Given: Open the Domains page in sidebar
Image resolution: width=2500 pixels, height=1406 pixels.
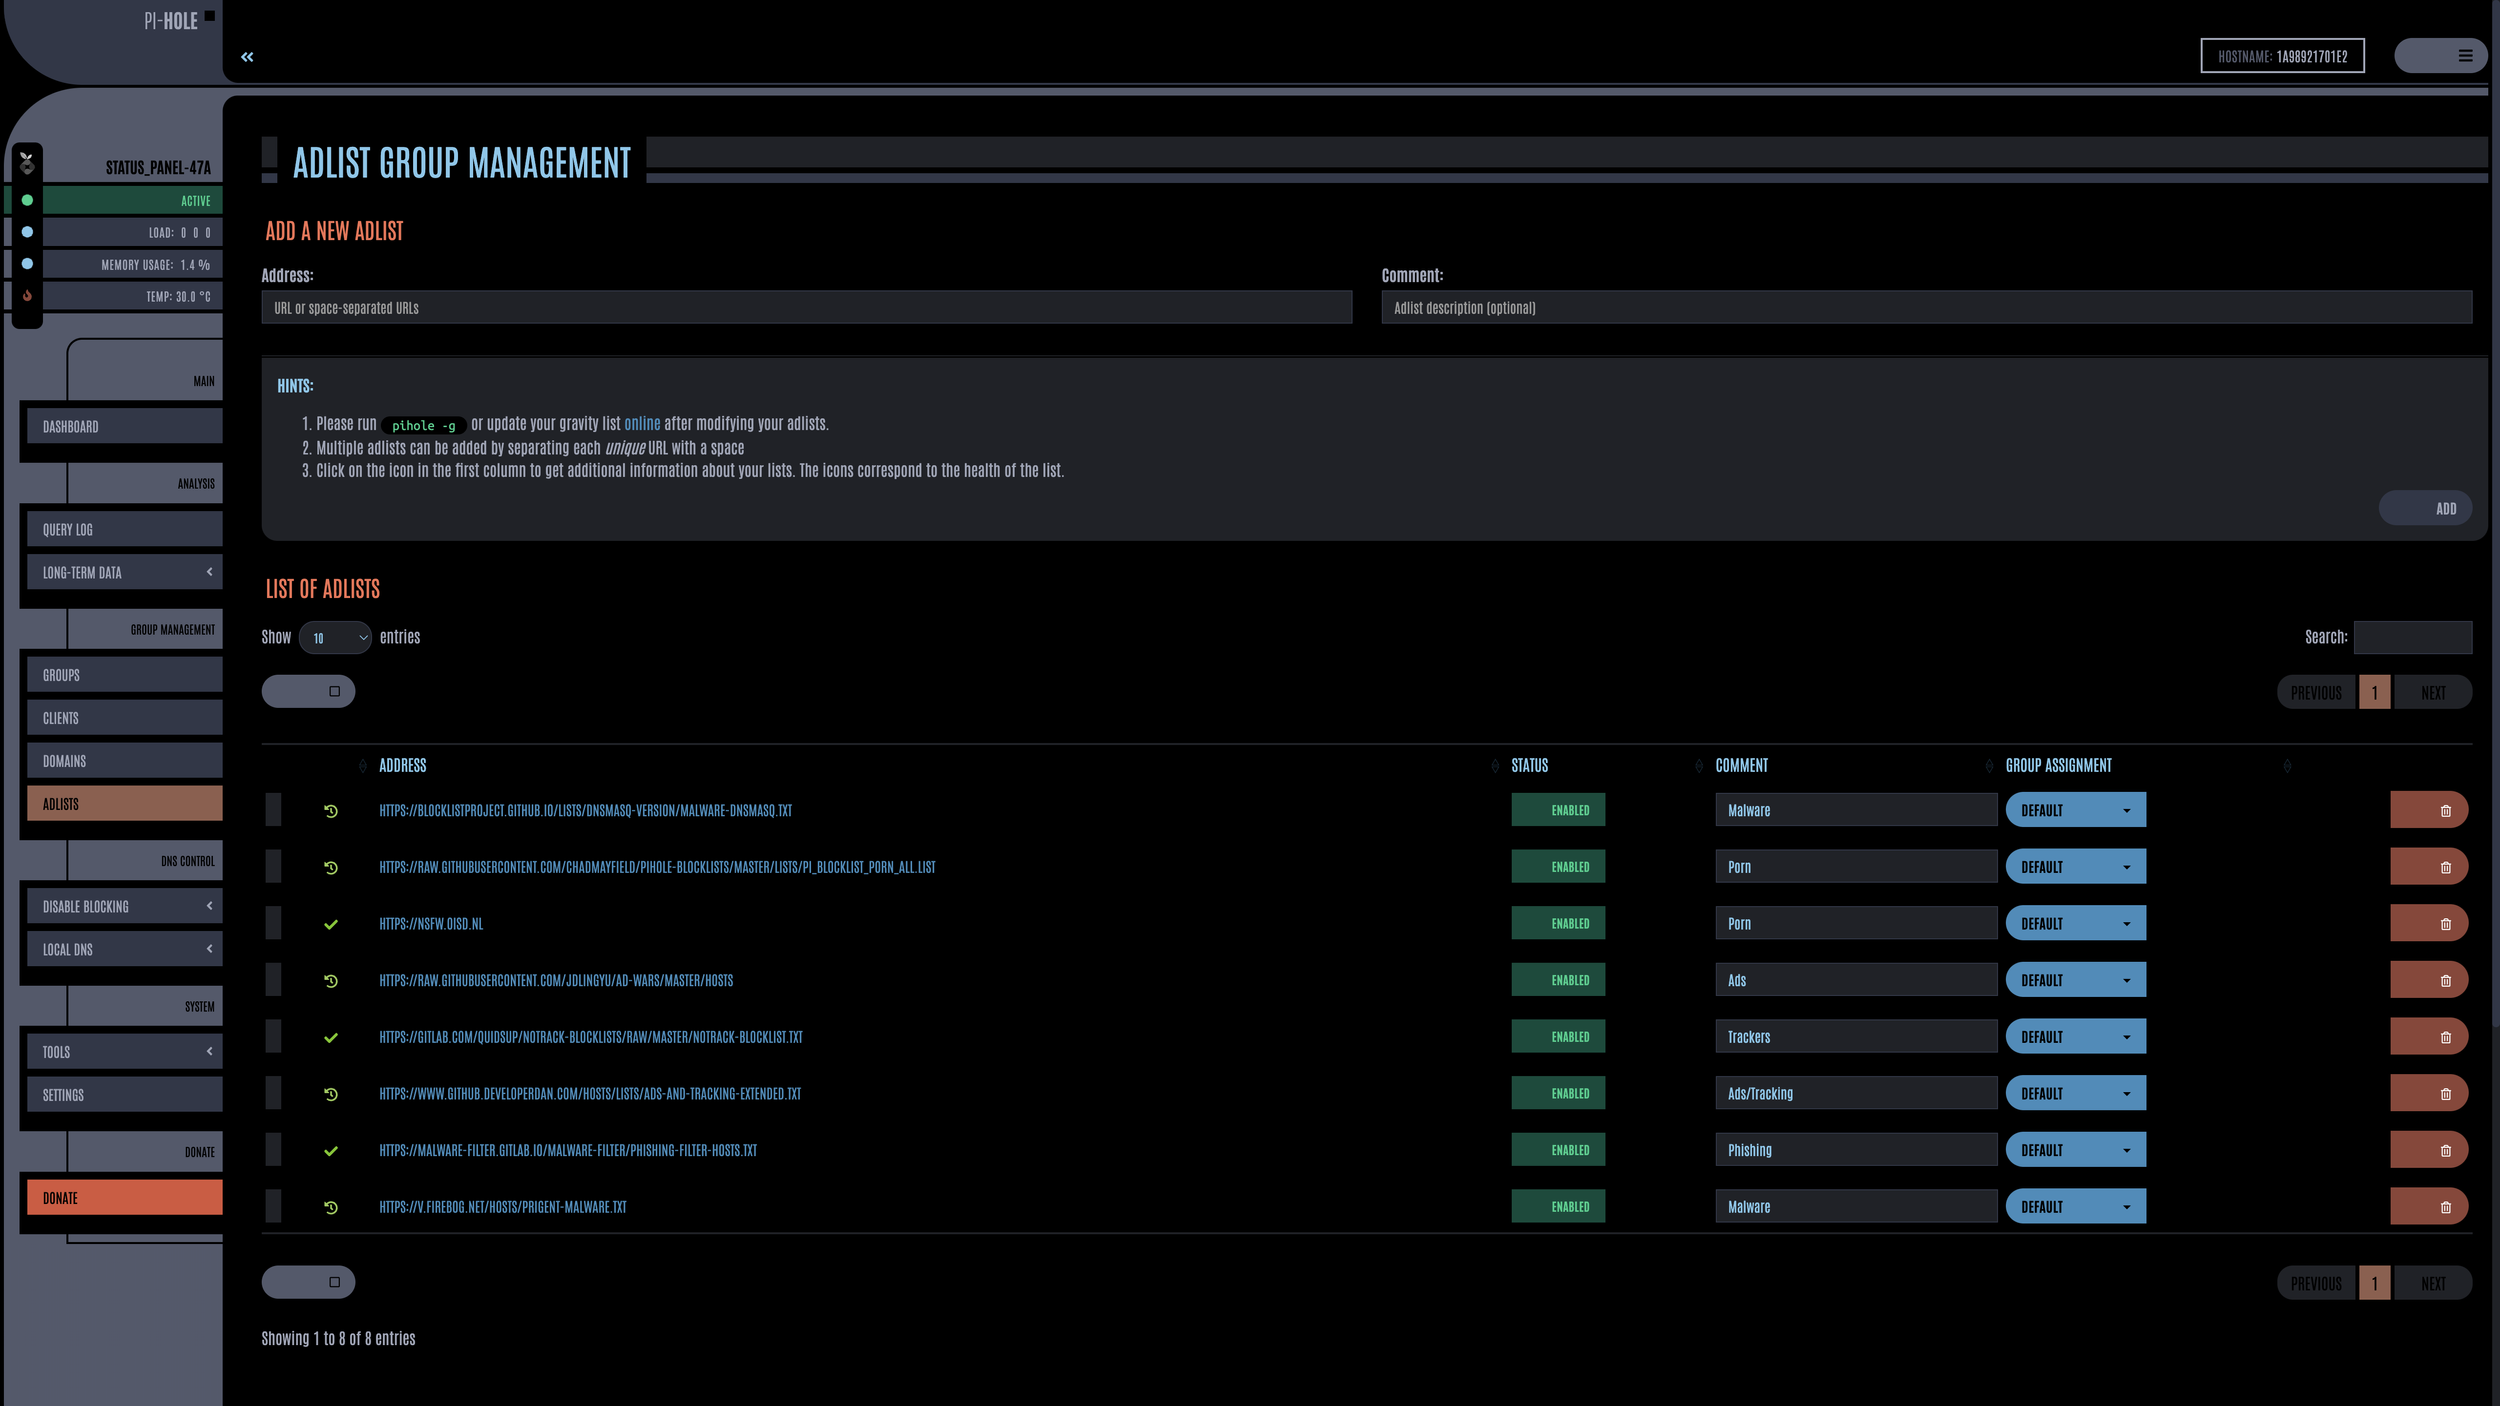Looking at the screenshot, I should [124, 761].
